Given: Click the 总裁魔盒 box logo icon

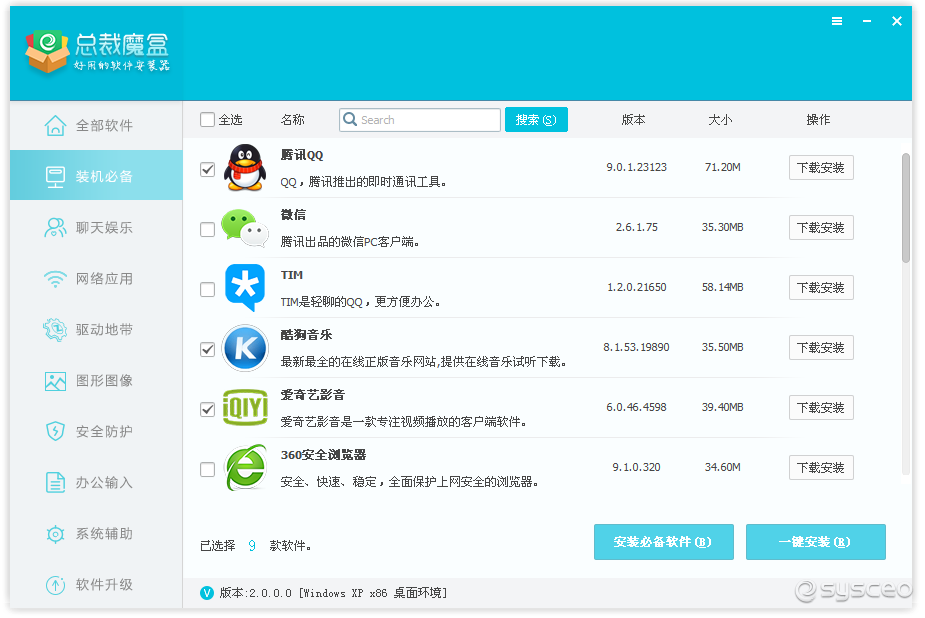Looking at the screenshot, I should [x=47, y=52].
